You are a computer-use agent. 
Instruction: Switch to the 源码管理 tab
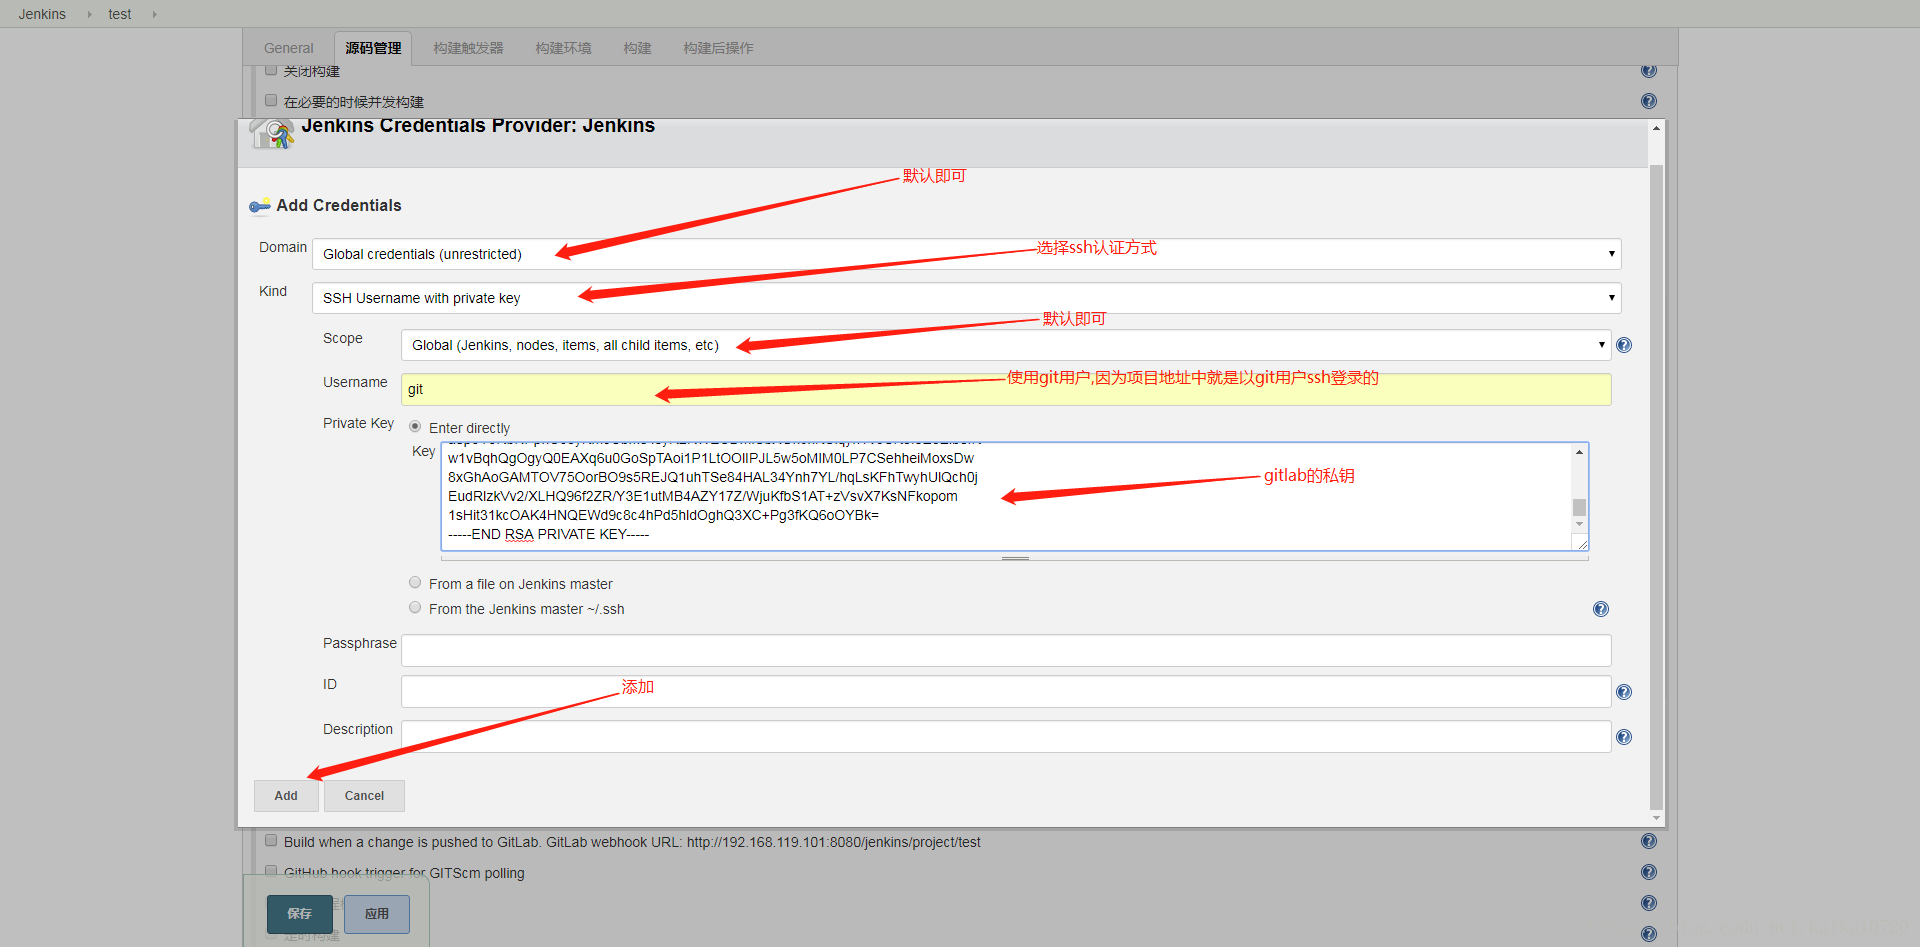coord(373,48)
